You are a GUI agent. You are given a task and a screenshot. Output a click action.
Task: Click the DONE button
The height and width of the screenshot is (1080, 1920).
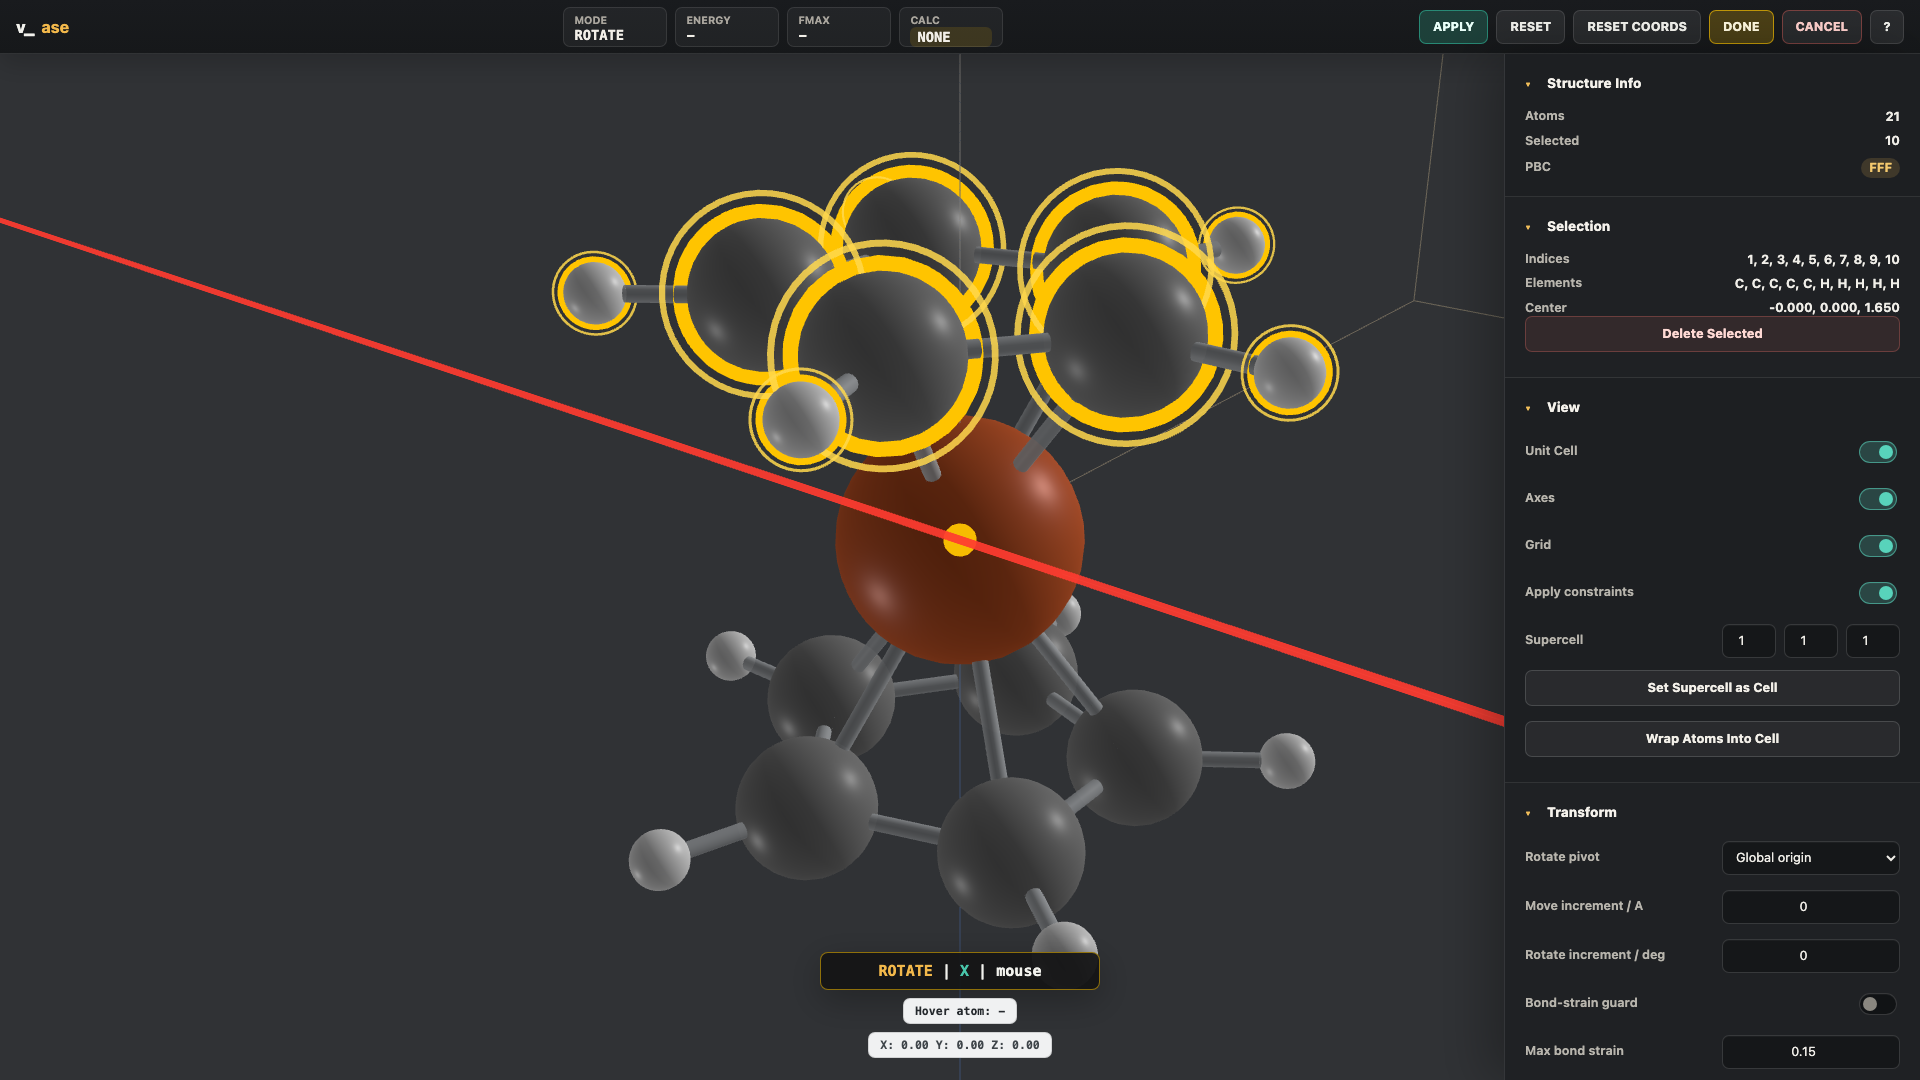[x=1740, y=27]
